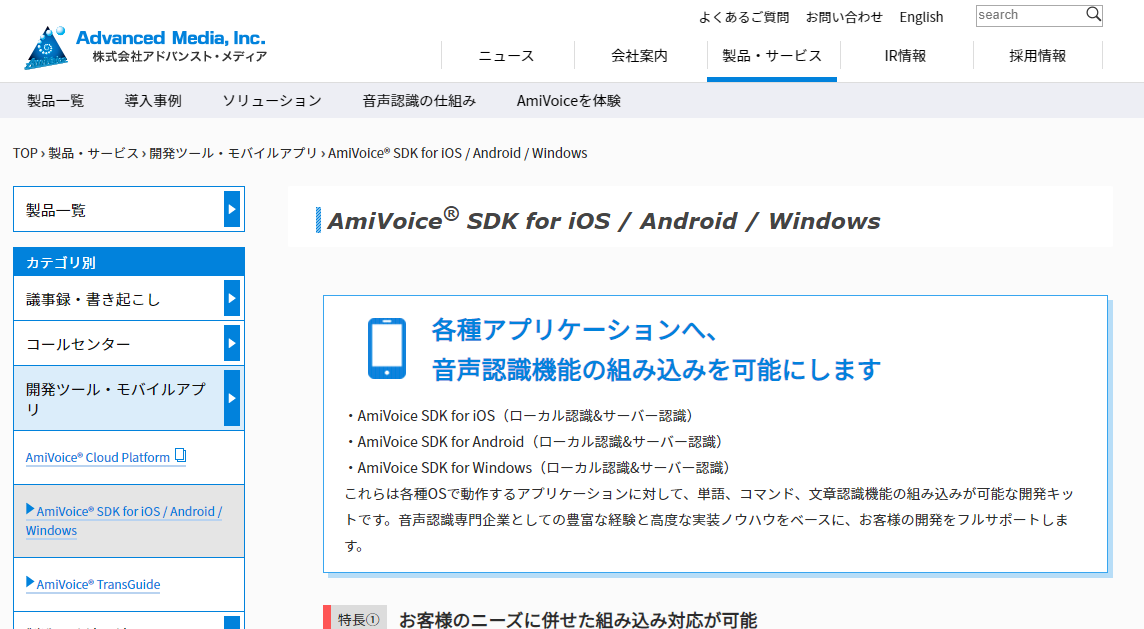Click the external-window icon beside Cloud Platform
Viewport: 1144px width, 629px height.
click(180, 456)
